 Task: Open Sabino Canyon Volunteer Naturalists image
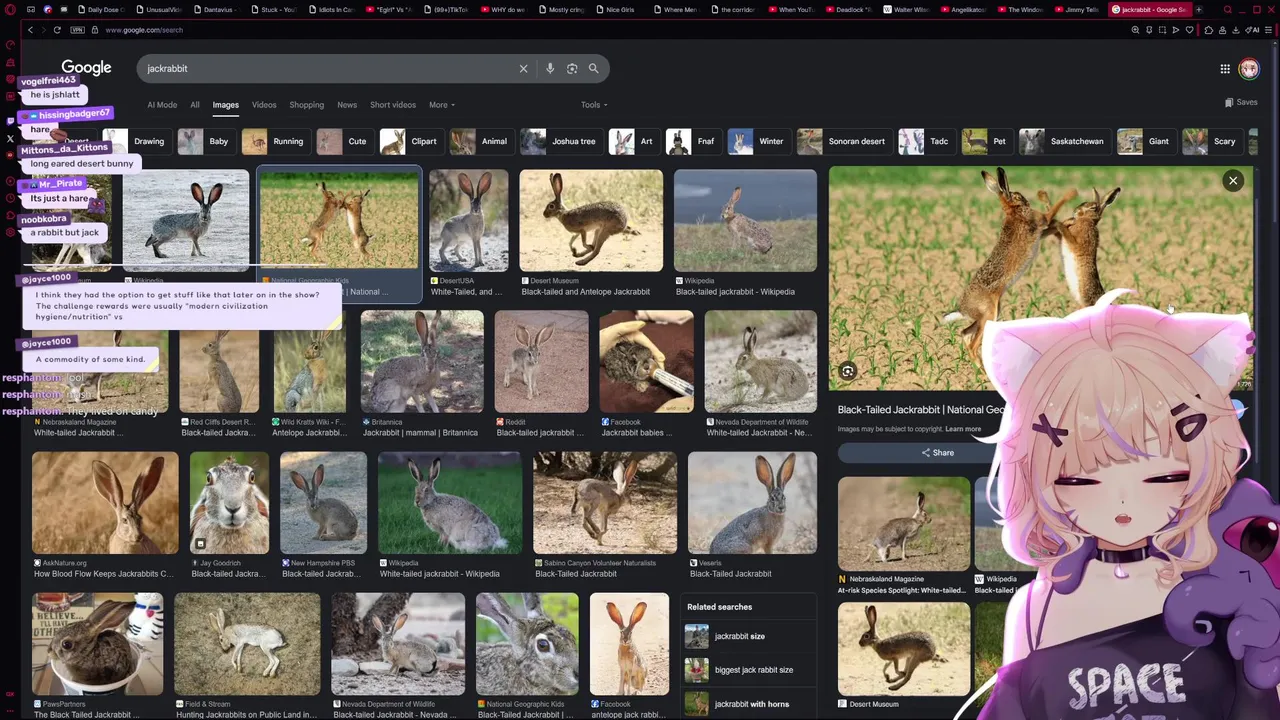coord(605,503)
